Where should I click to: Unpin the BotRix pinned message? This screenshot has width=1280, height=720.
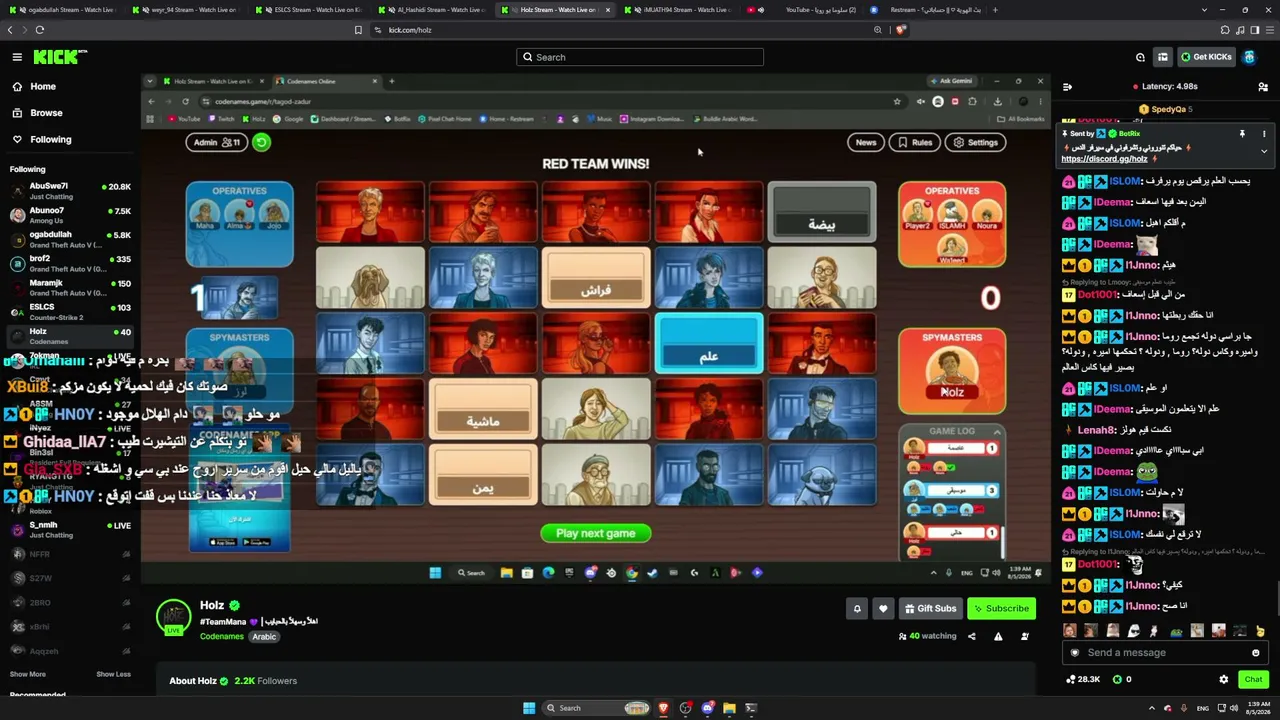tap(1242, 133)
